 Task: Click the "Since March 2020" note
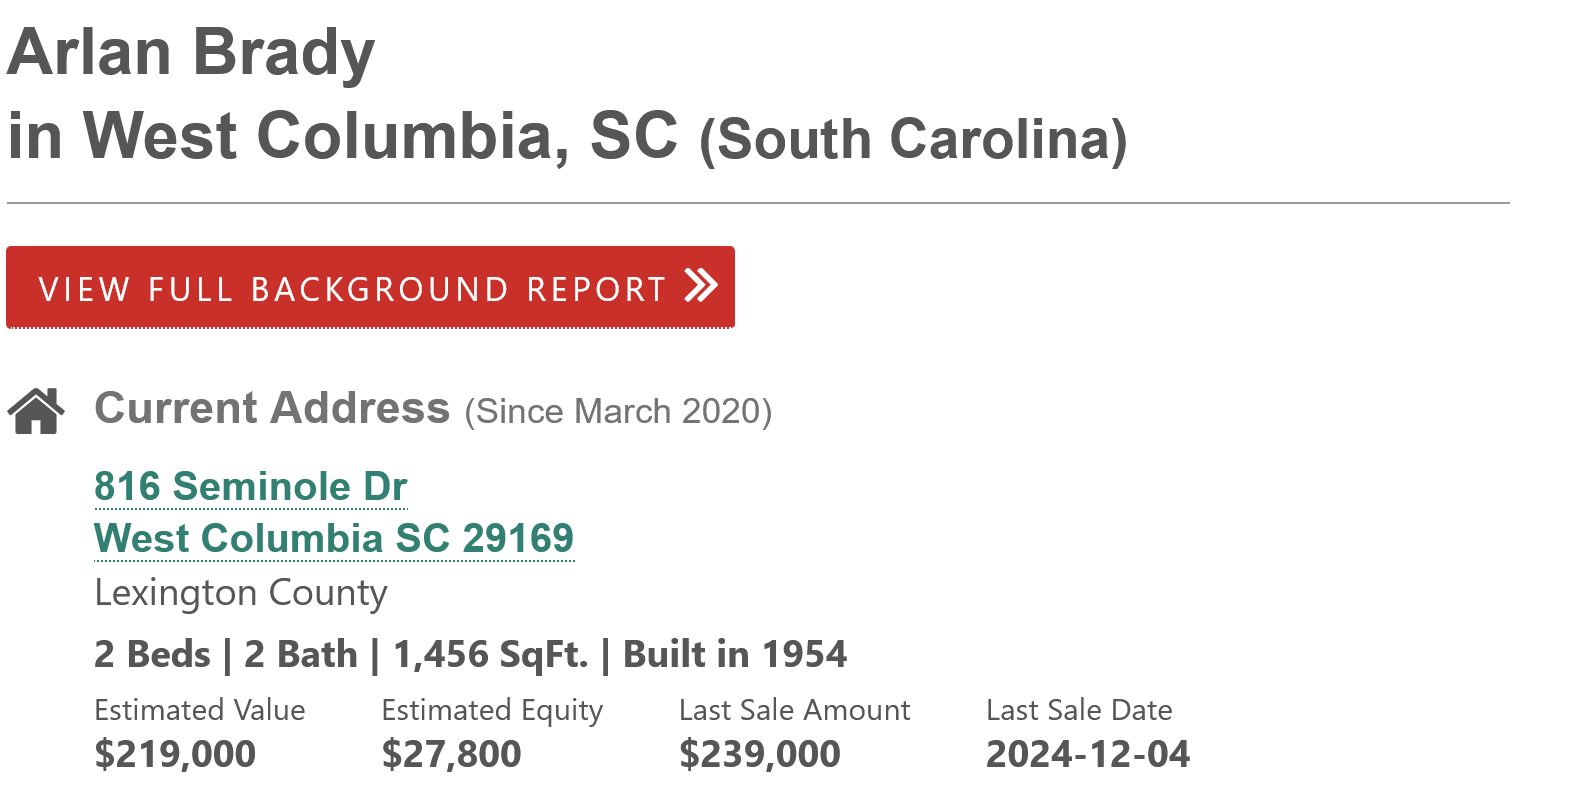tap(618, 412)
